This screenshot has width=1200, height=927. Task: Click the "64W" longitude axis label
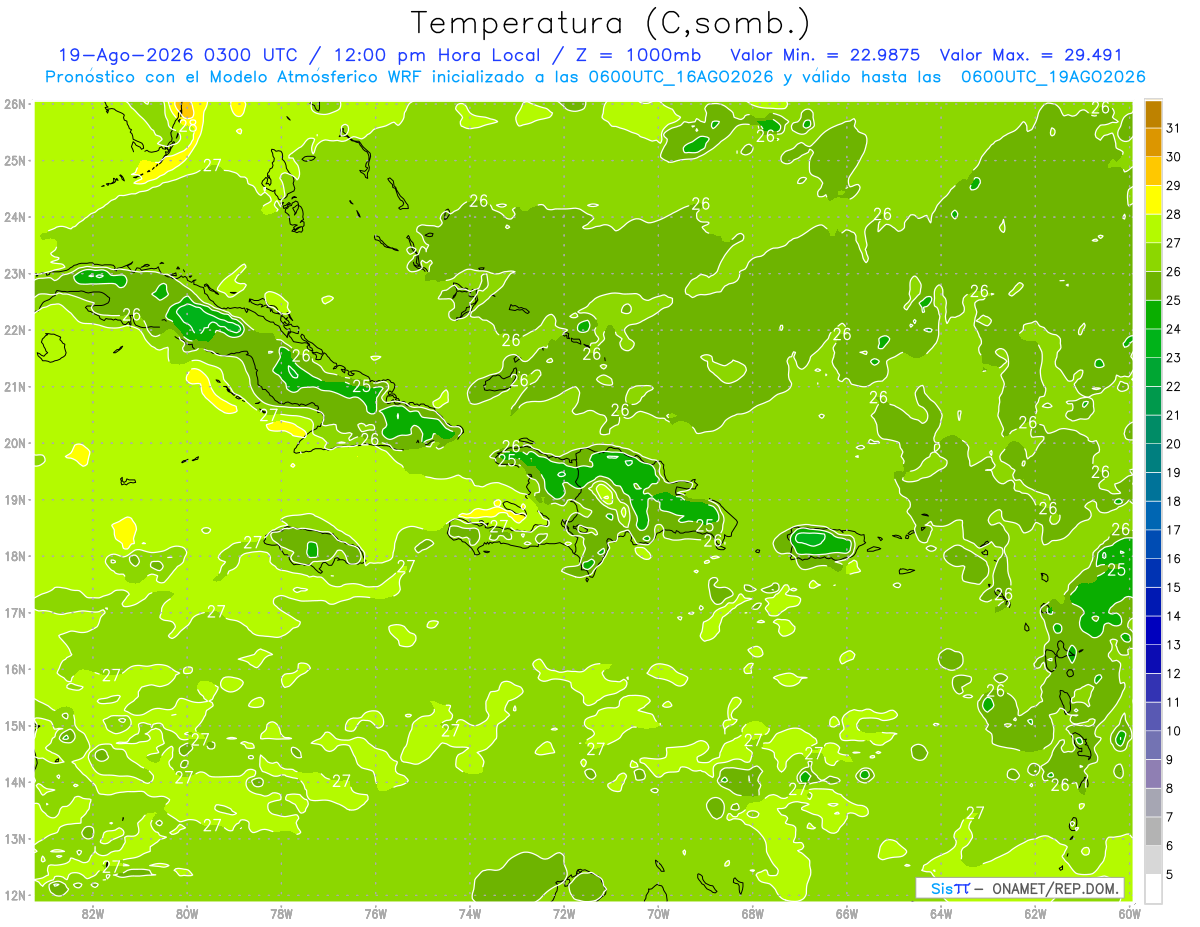click(x=940, y=912)
